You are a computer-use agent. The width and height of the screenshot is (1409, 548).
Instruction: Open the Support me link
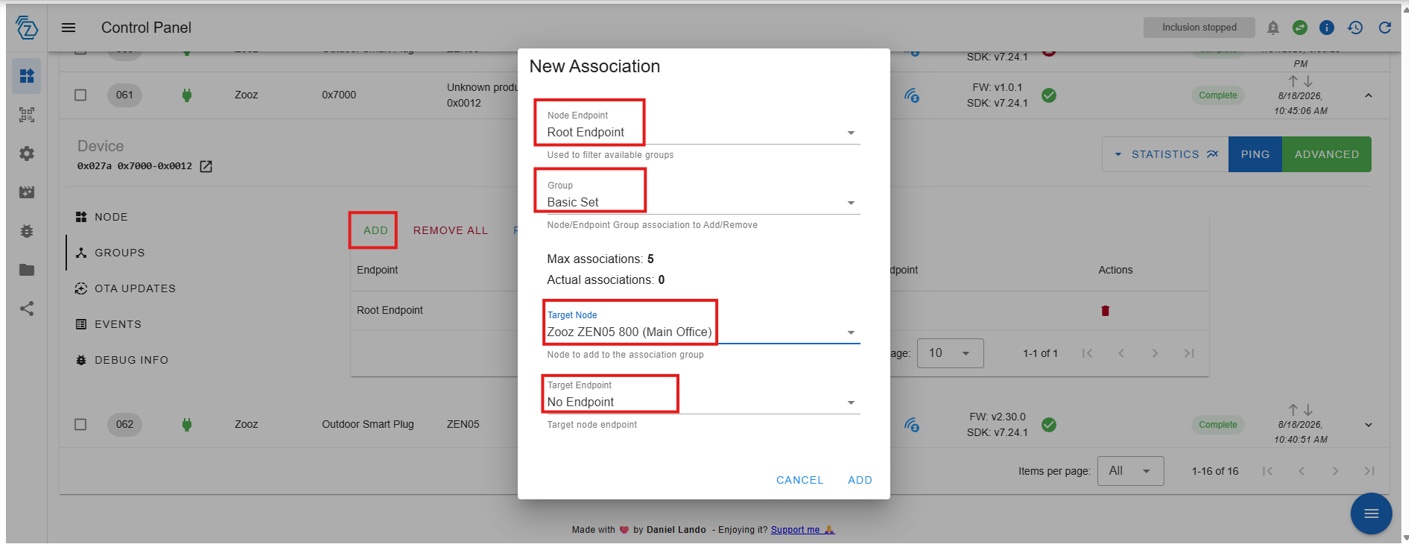[x=802, y=530]
